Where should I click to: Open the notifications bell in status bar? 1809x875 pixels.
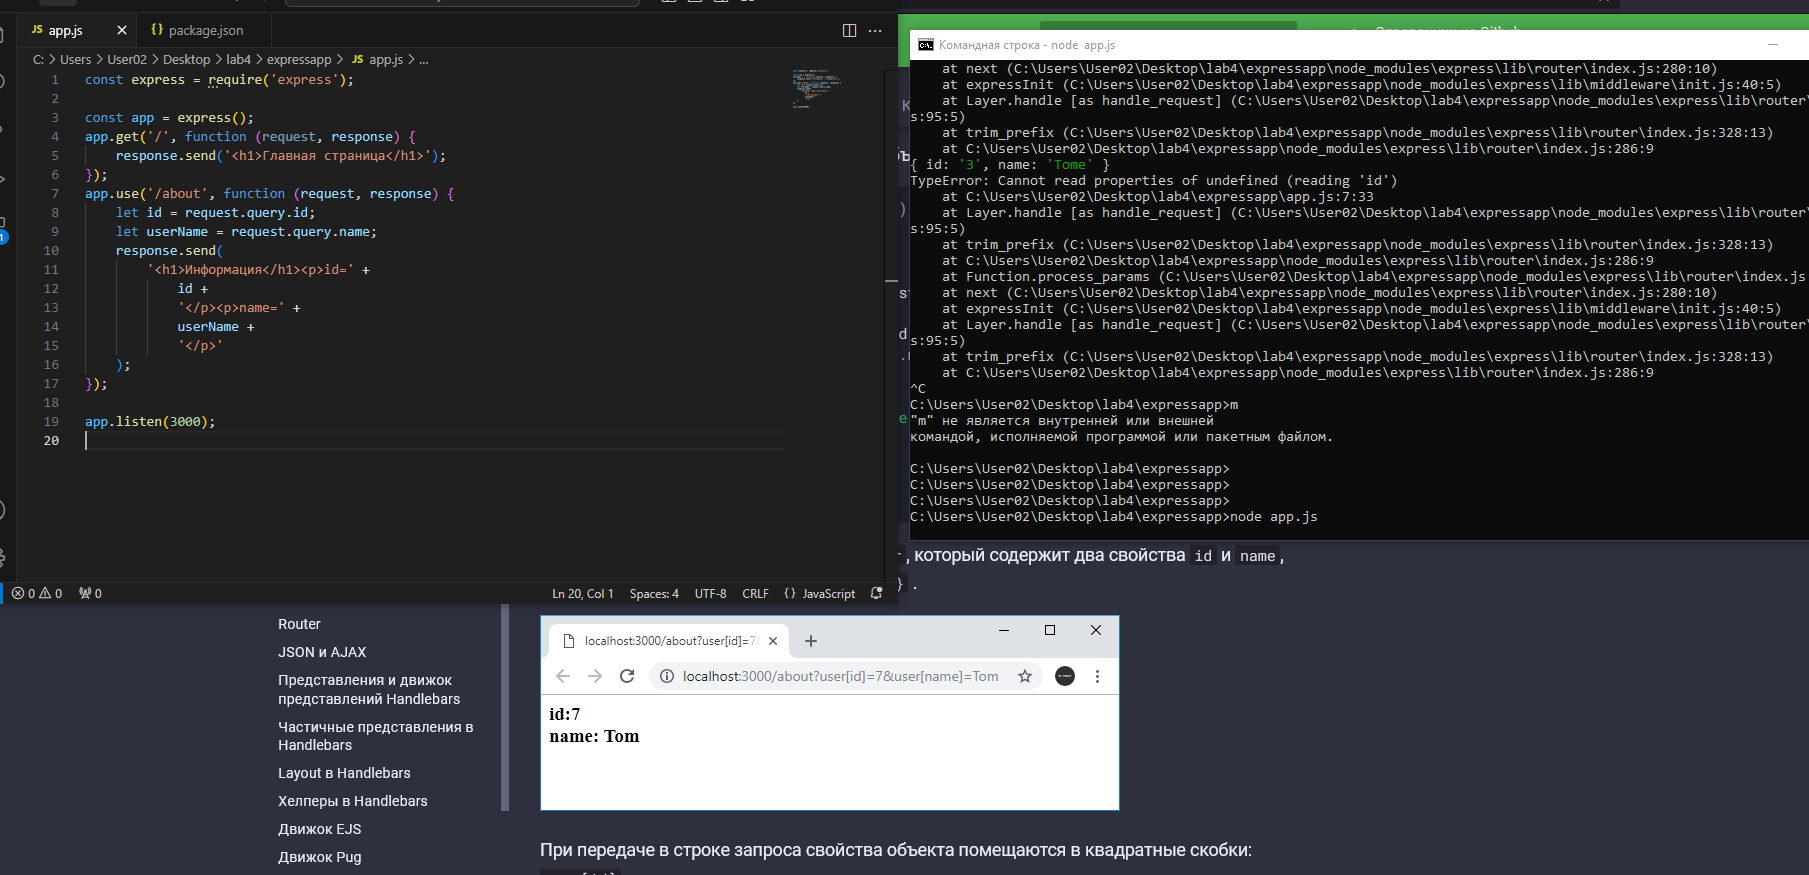tap(876, 593)
